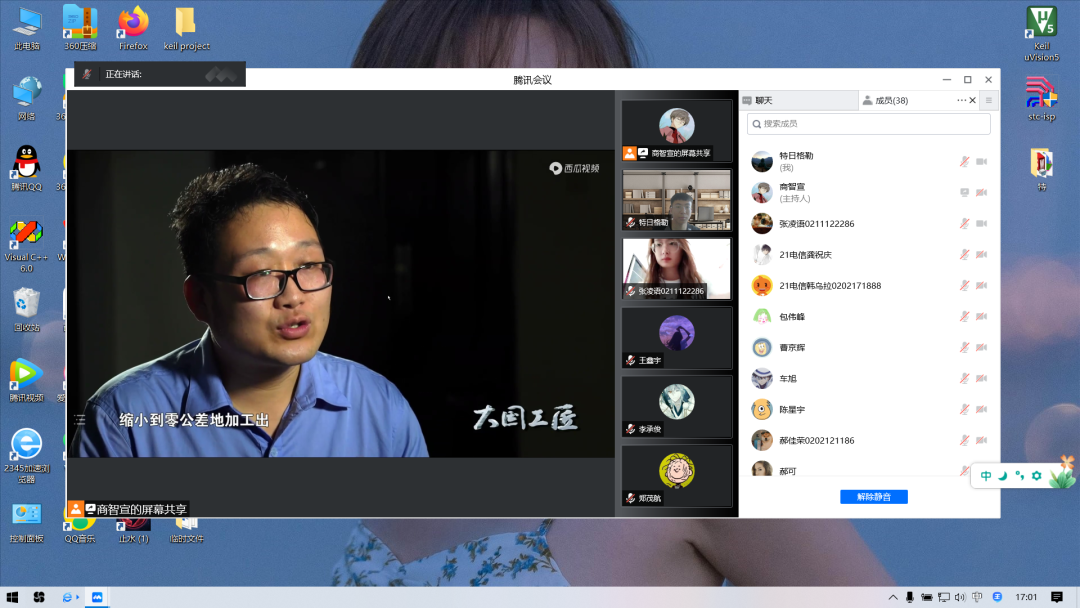
Task: Open the 回收站 recycle bin
Action: (x=27, y=309)
